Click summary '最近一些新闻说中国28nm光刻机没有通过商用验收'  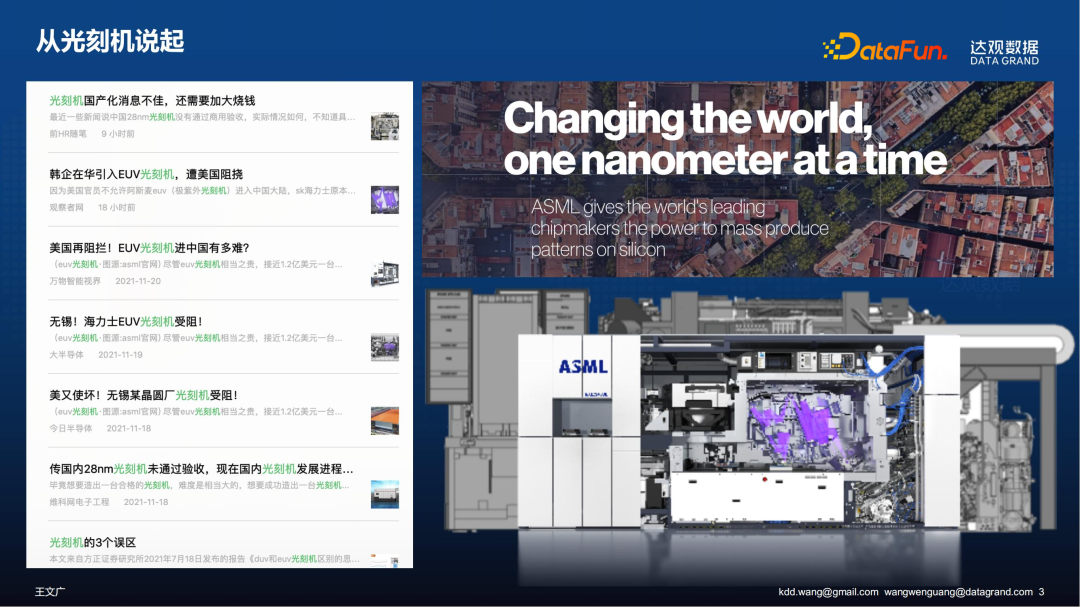point(202,117)
